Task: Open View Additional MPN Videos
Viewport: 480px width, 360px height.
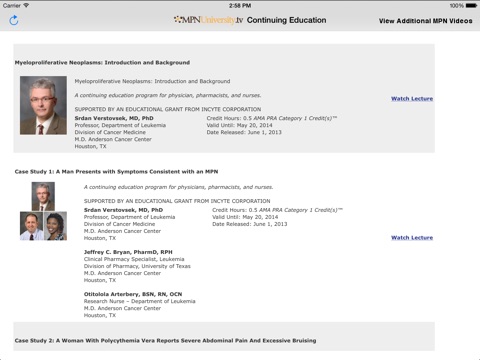Action: (x=425, y=21)
